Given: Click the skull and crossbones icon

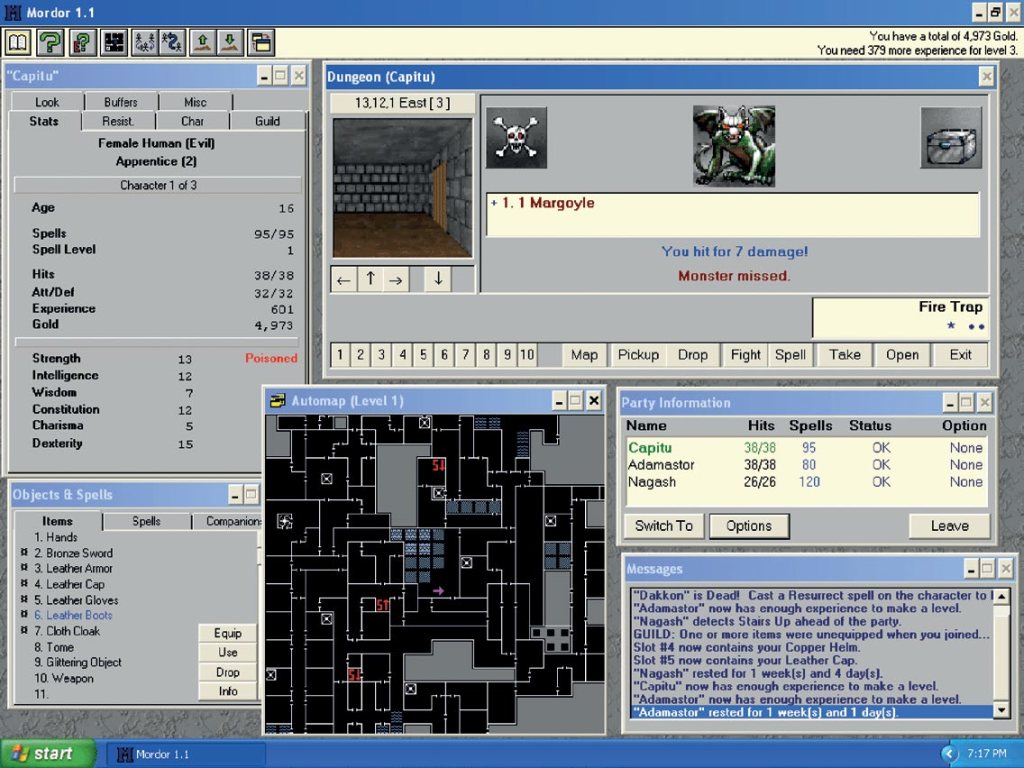Looking at the screenshot, I should click(516, 138).
